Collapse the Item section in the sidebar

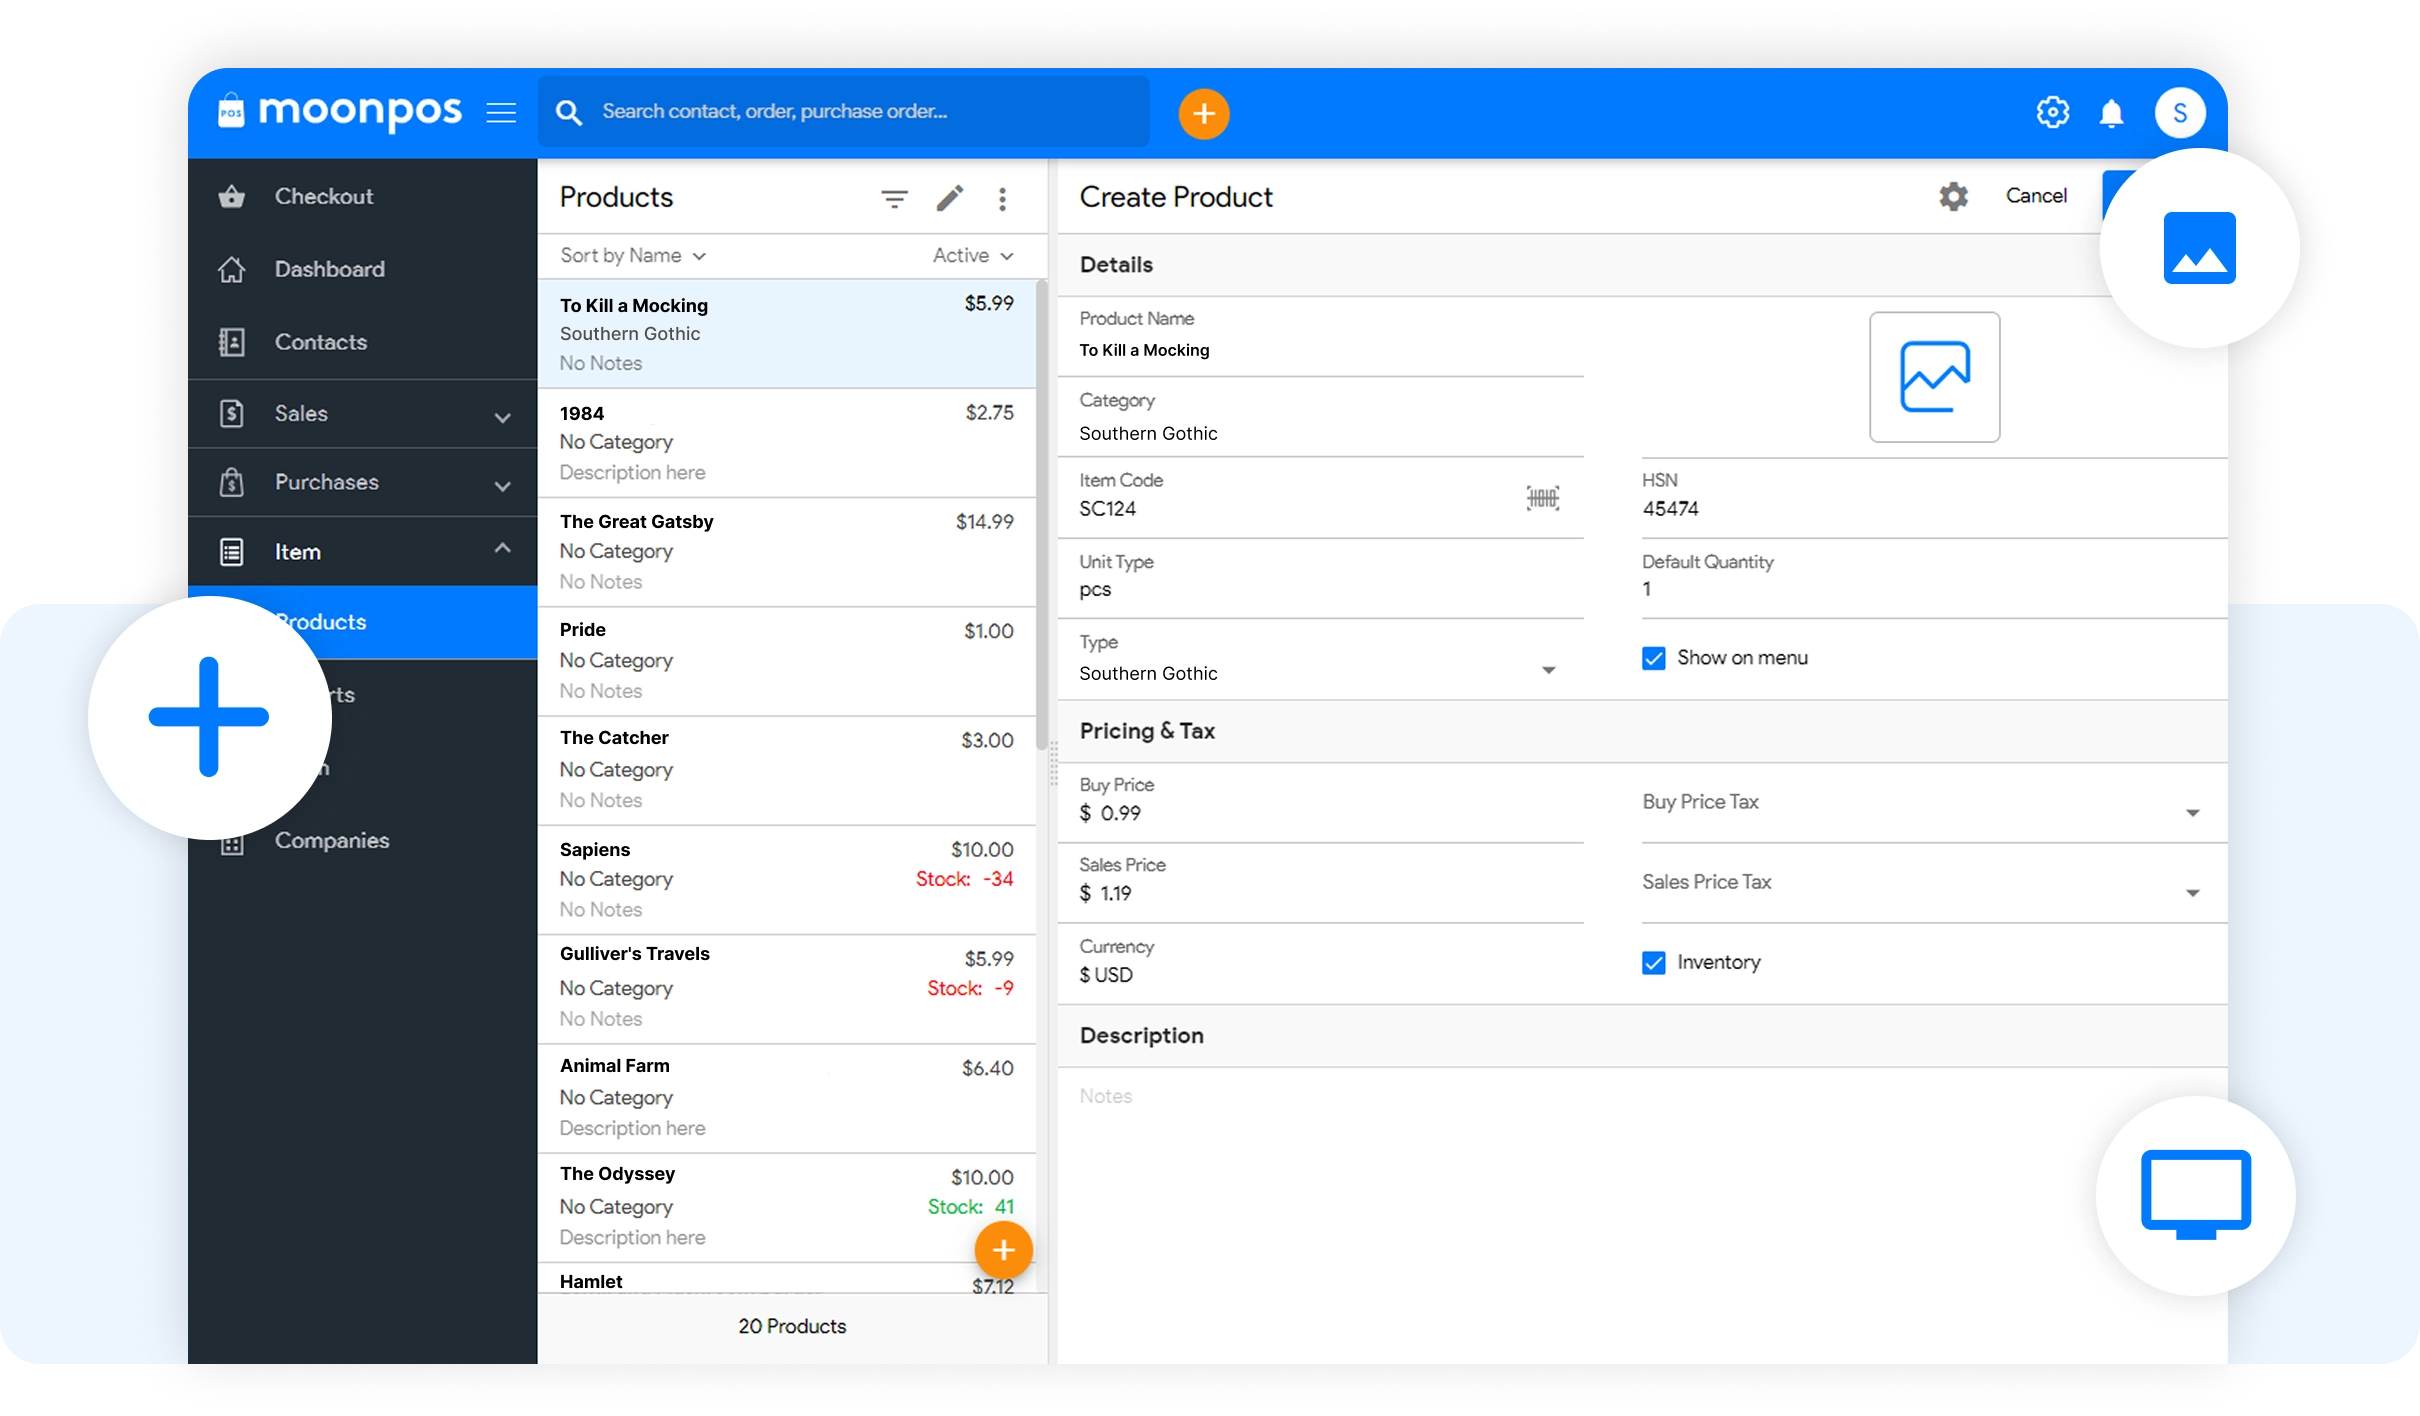coord(500,550)
